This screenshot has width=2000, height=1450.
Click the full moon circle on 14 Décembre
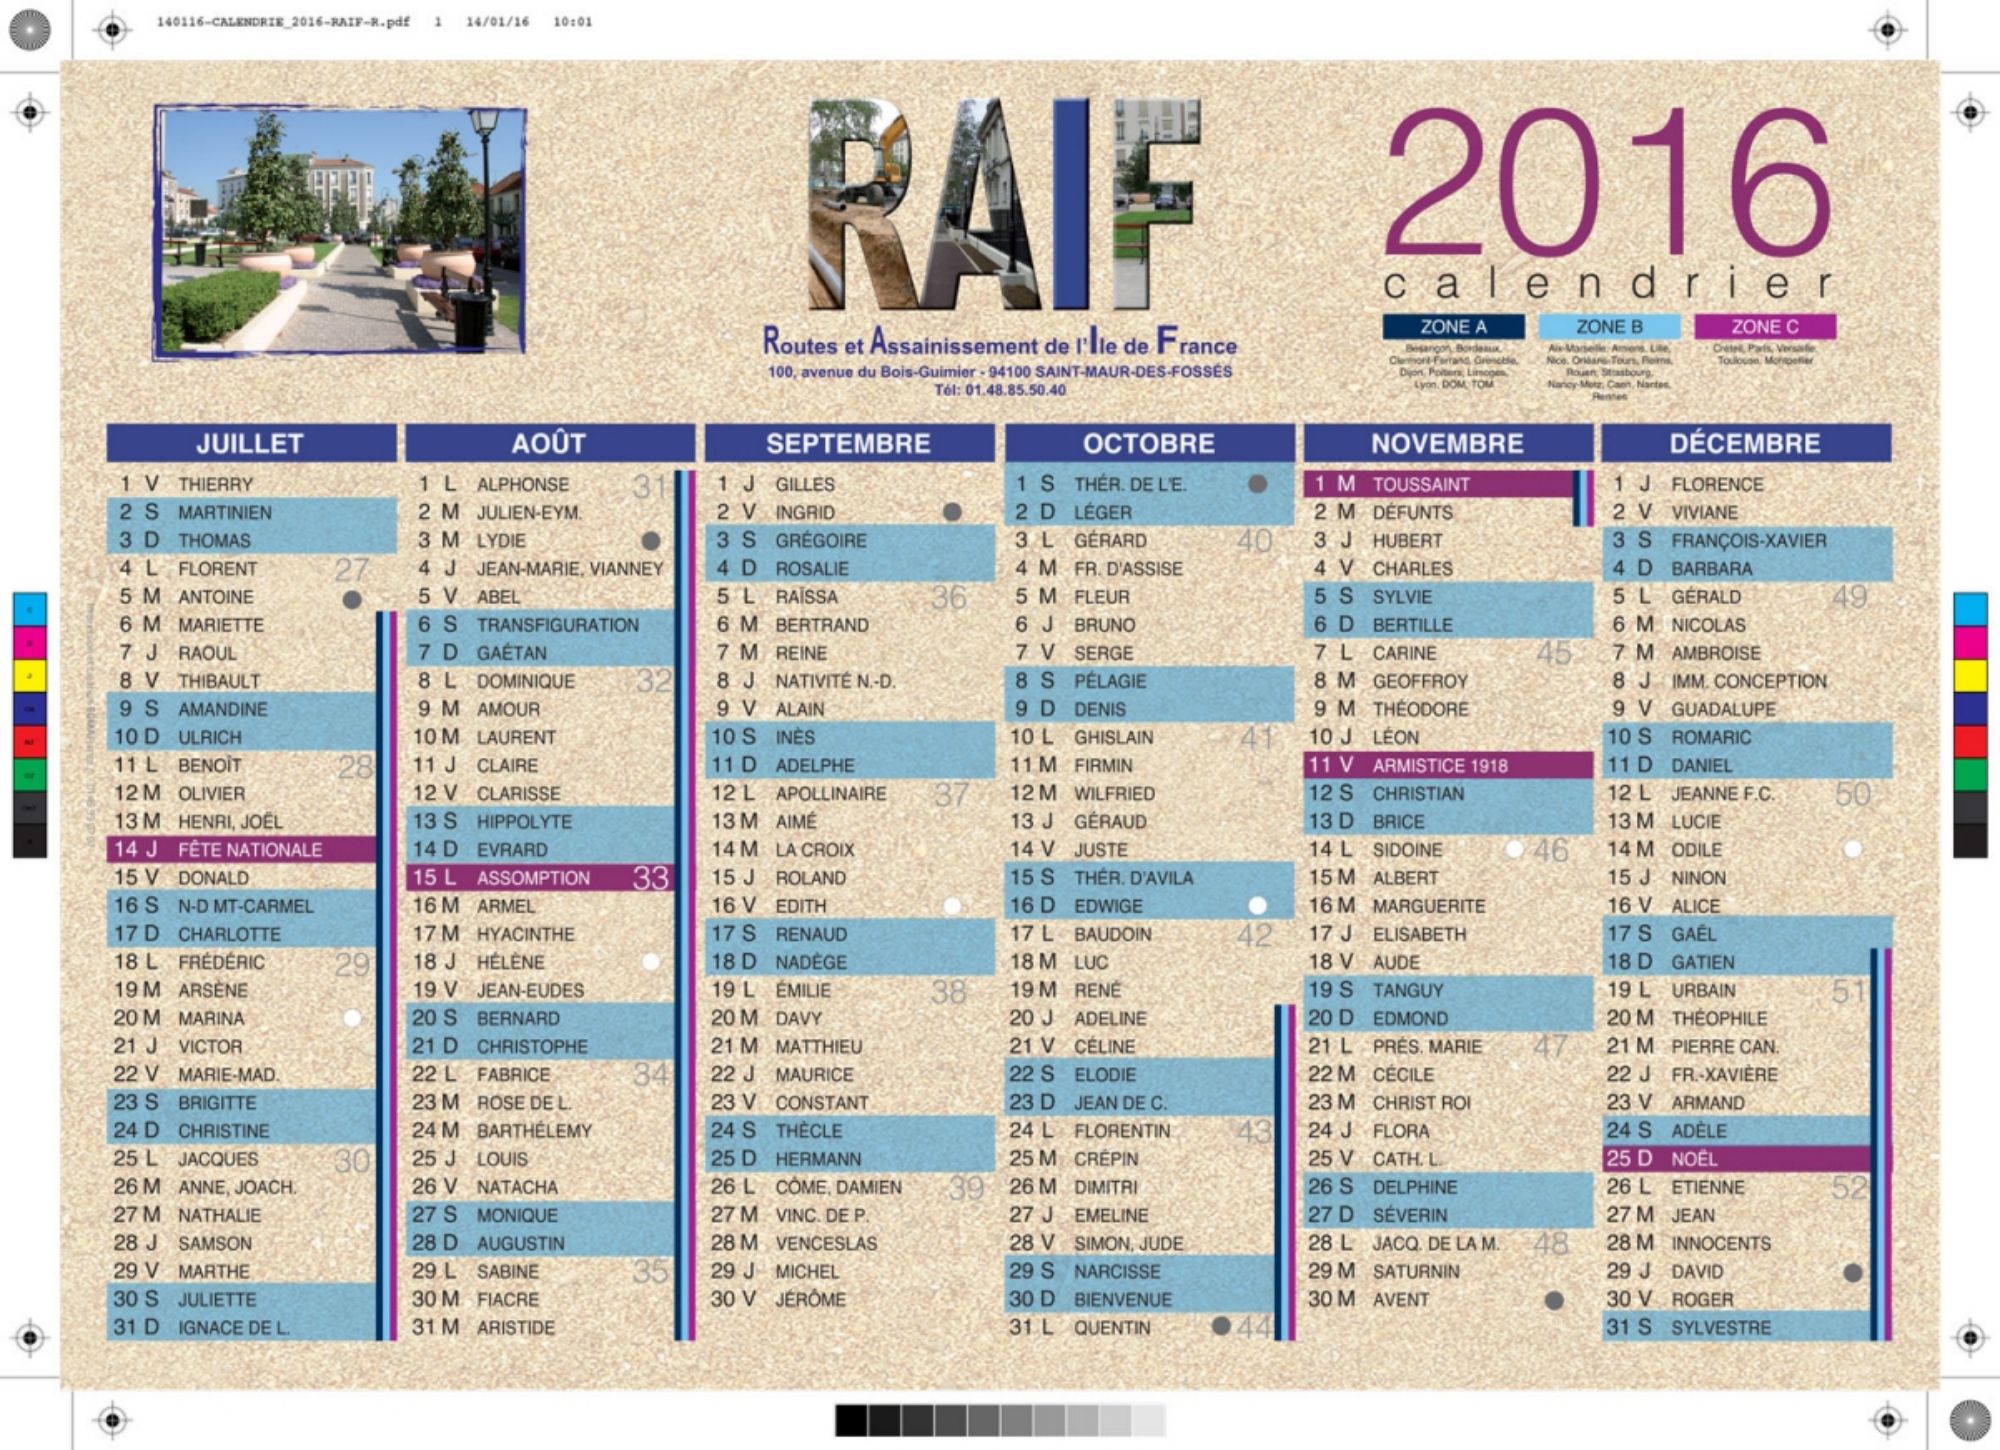(x=1852, y=849)
